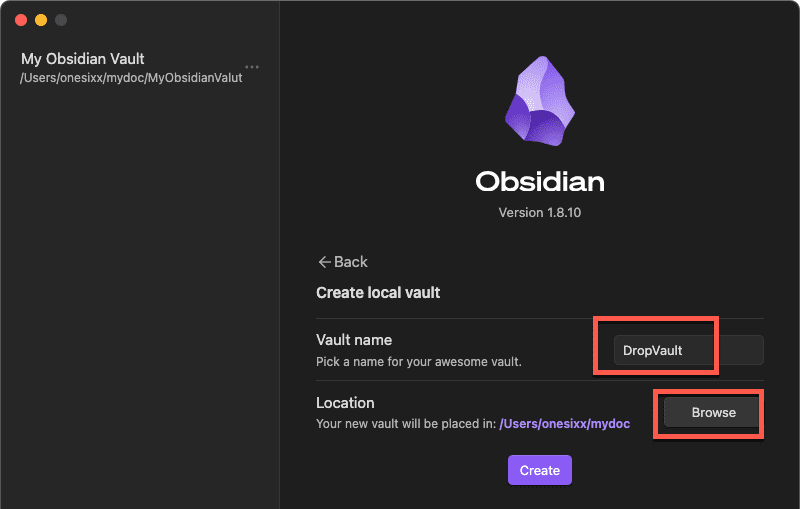Click the gray zoom window button
This screenshot has height=509, width=800.
click(61, 20)
